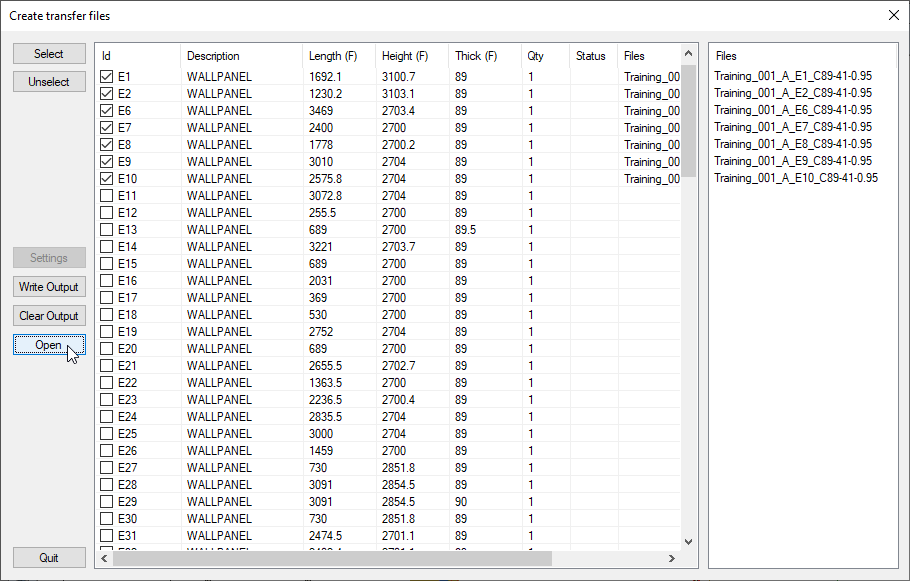Uncheck the E1 wallpanel checkbox
The width and height of the screenshot is (910, 581).
107,76
